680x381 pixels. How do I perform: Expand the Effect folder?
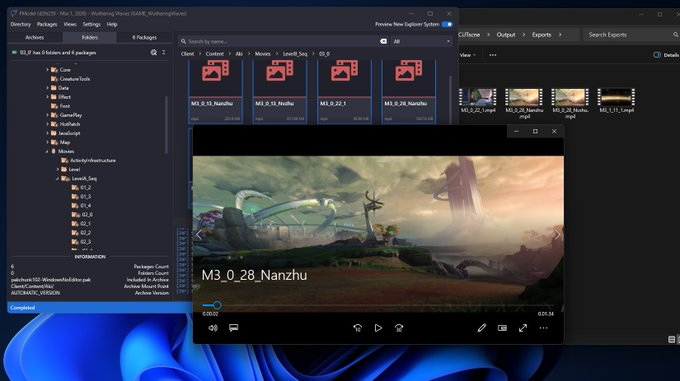click(x=47, y=97)
